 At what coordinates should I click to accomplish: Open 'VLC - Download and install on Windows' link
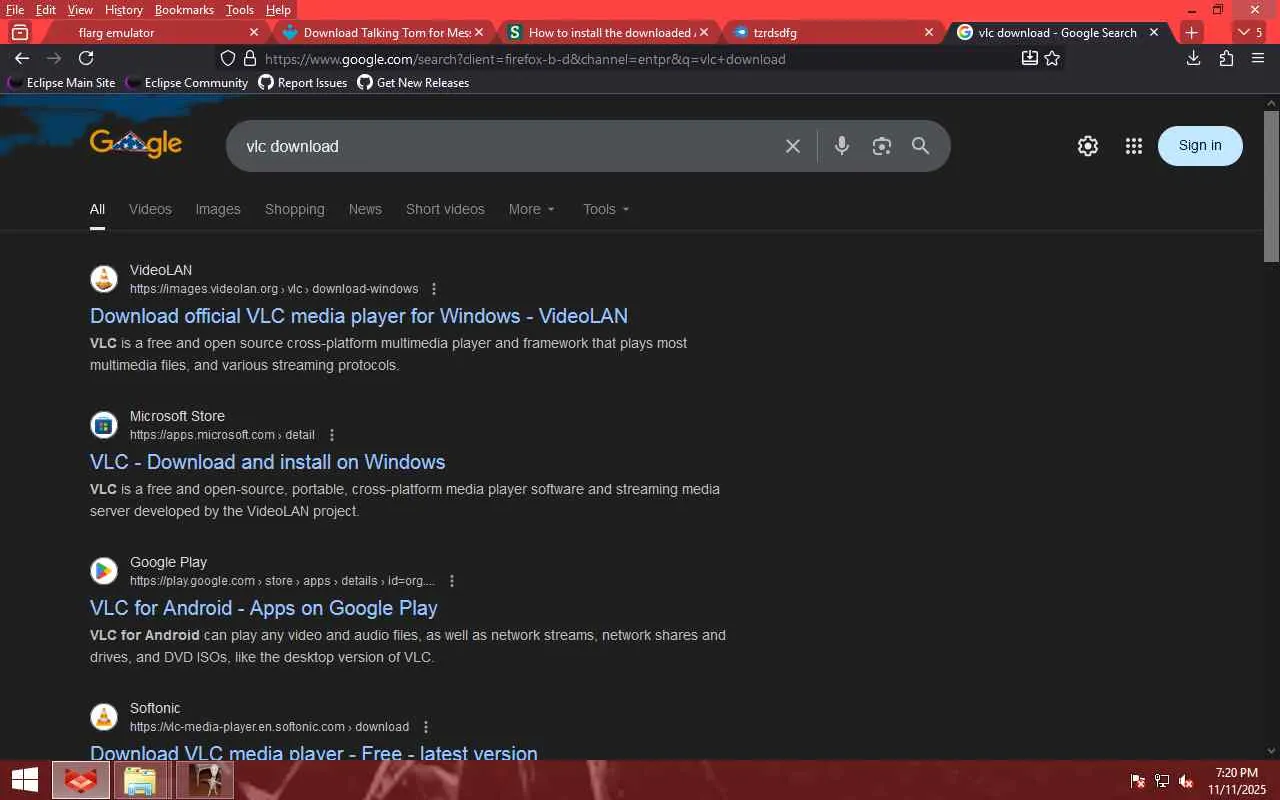pos(268,462)
